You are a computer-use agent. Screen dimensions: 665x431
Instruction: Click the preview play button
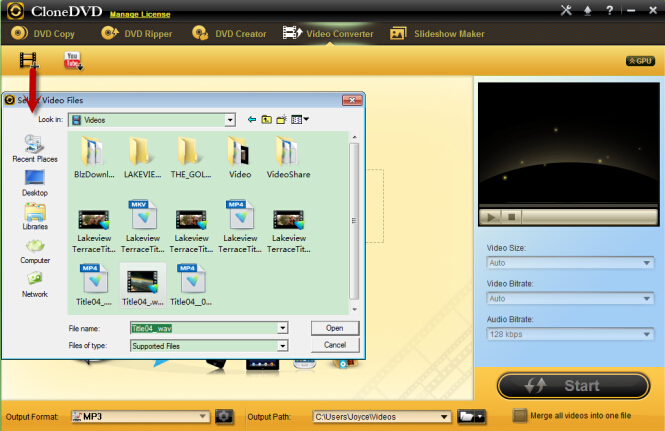click(x=491, y=217)
